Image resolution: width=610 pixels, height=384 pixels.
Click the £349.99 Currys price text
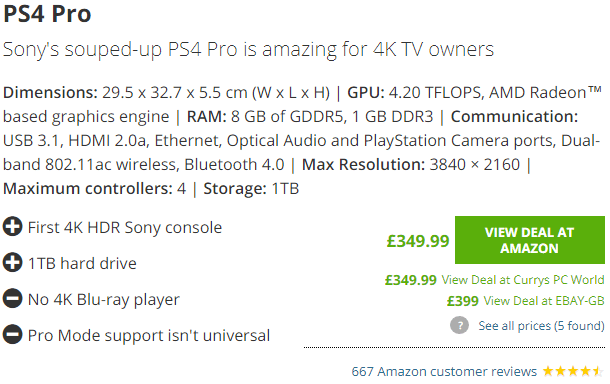[x=411, y=280]
